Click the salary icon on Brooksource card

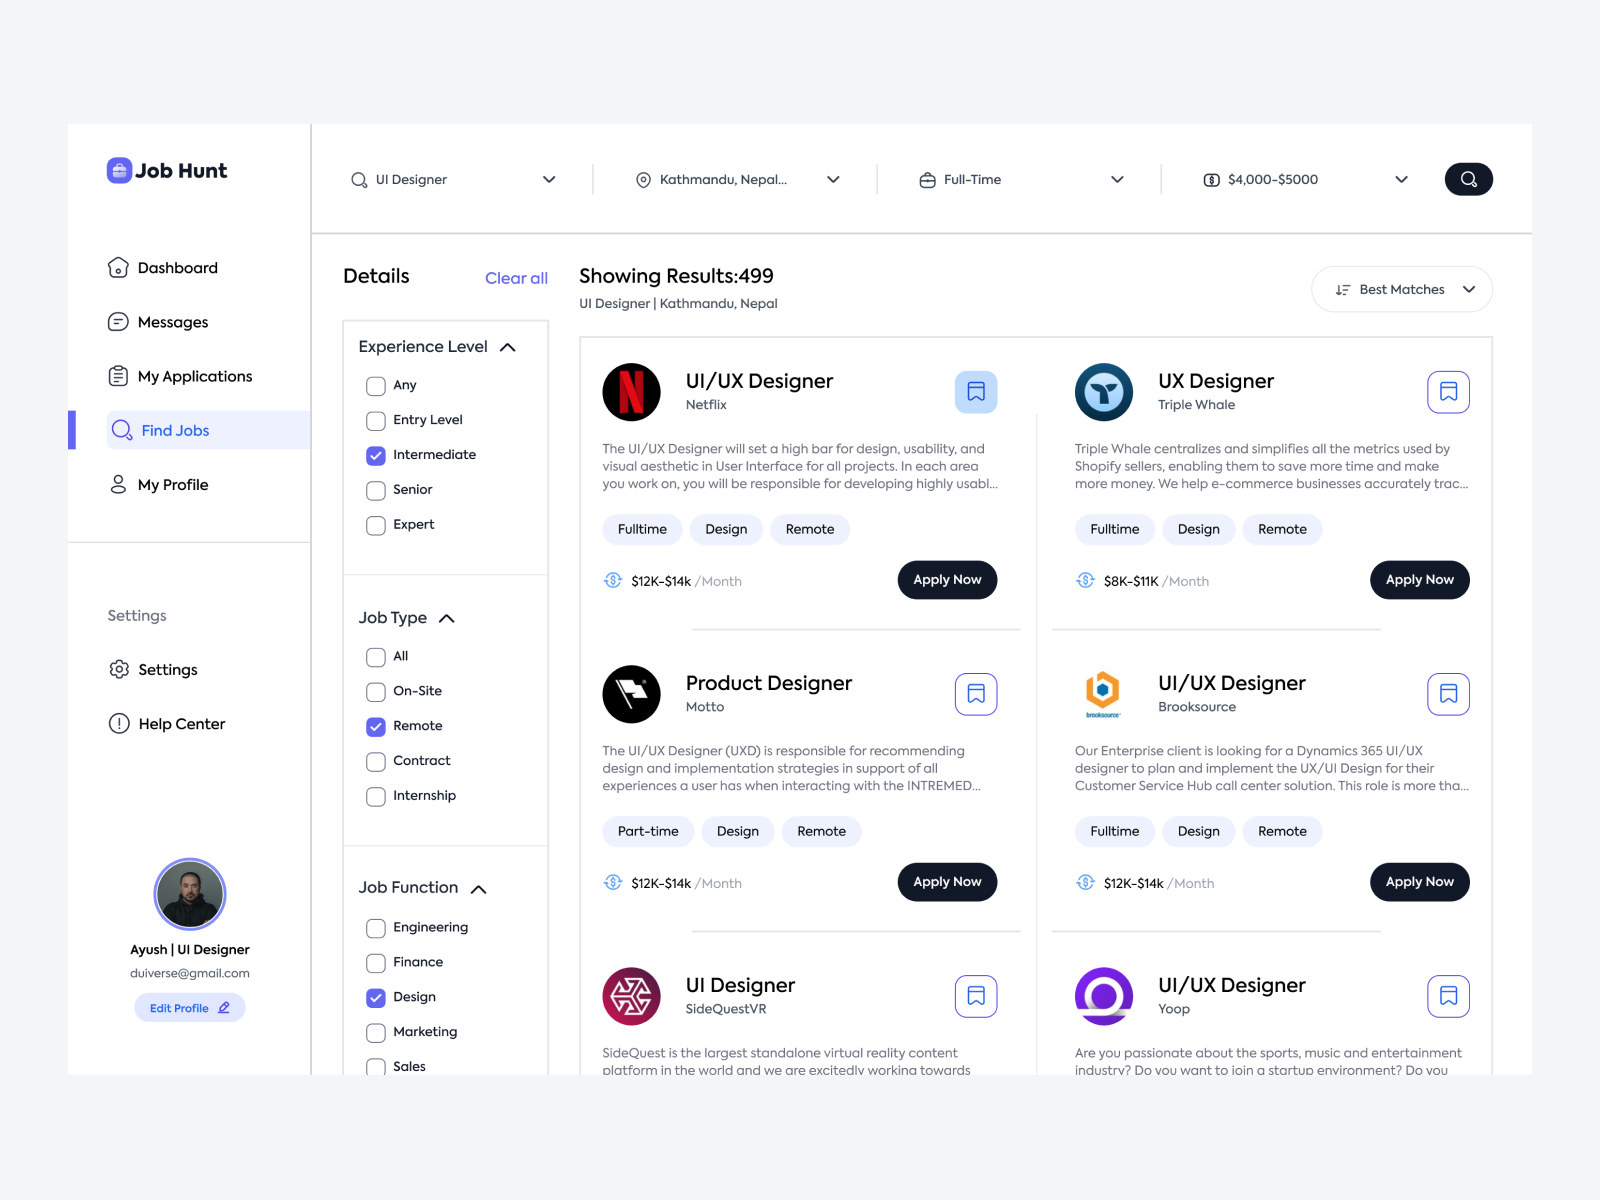[x=1085, y=882]
